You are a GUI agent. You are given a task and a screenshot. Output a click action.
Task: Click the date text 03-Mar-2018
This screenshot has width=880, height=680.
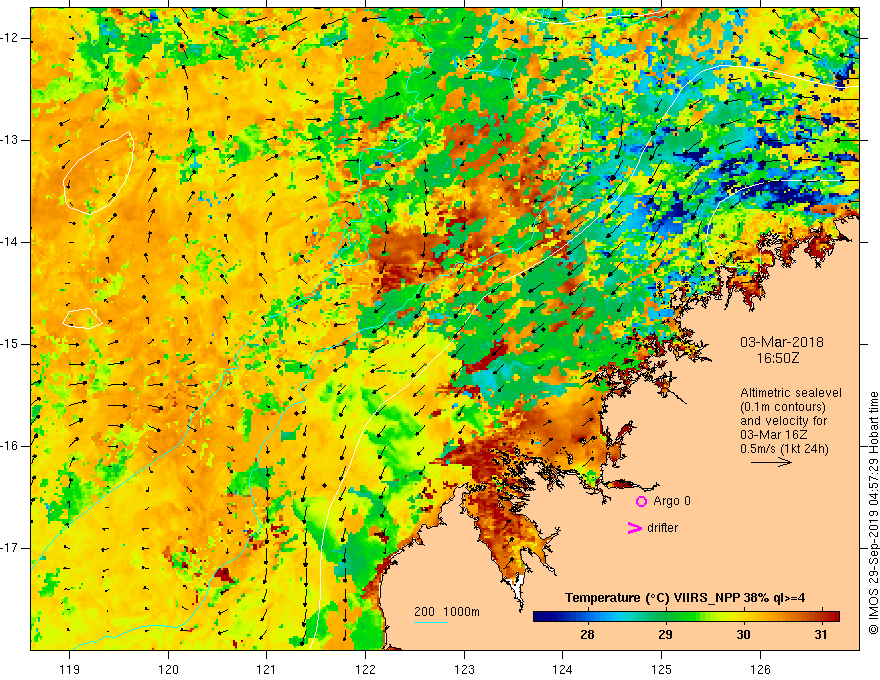point(782,342)
